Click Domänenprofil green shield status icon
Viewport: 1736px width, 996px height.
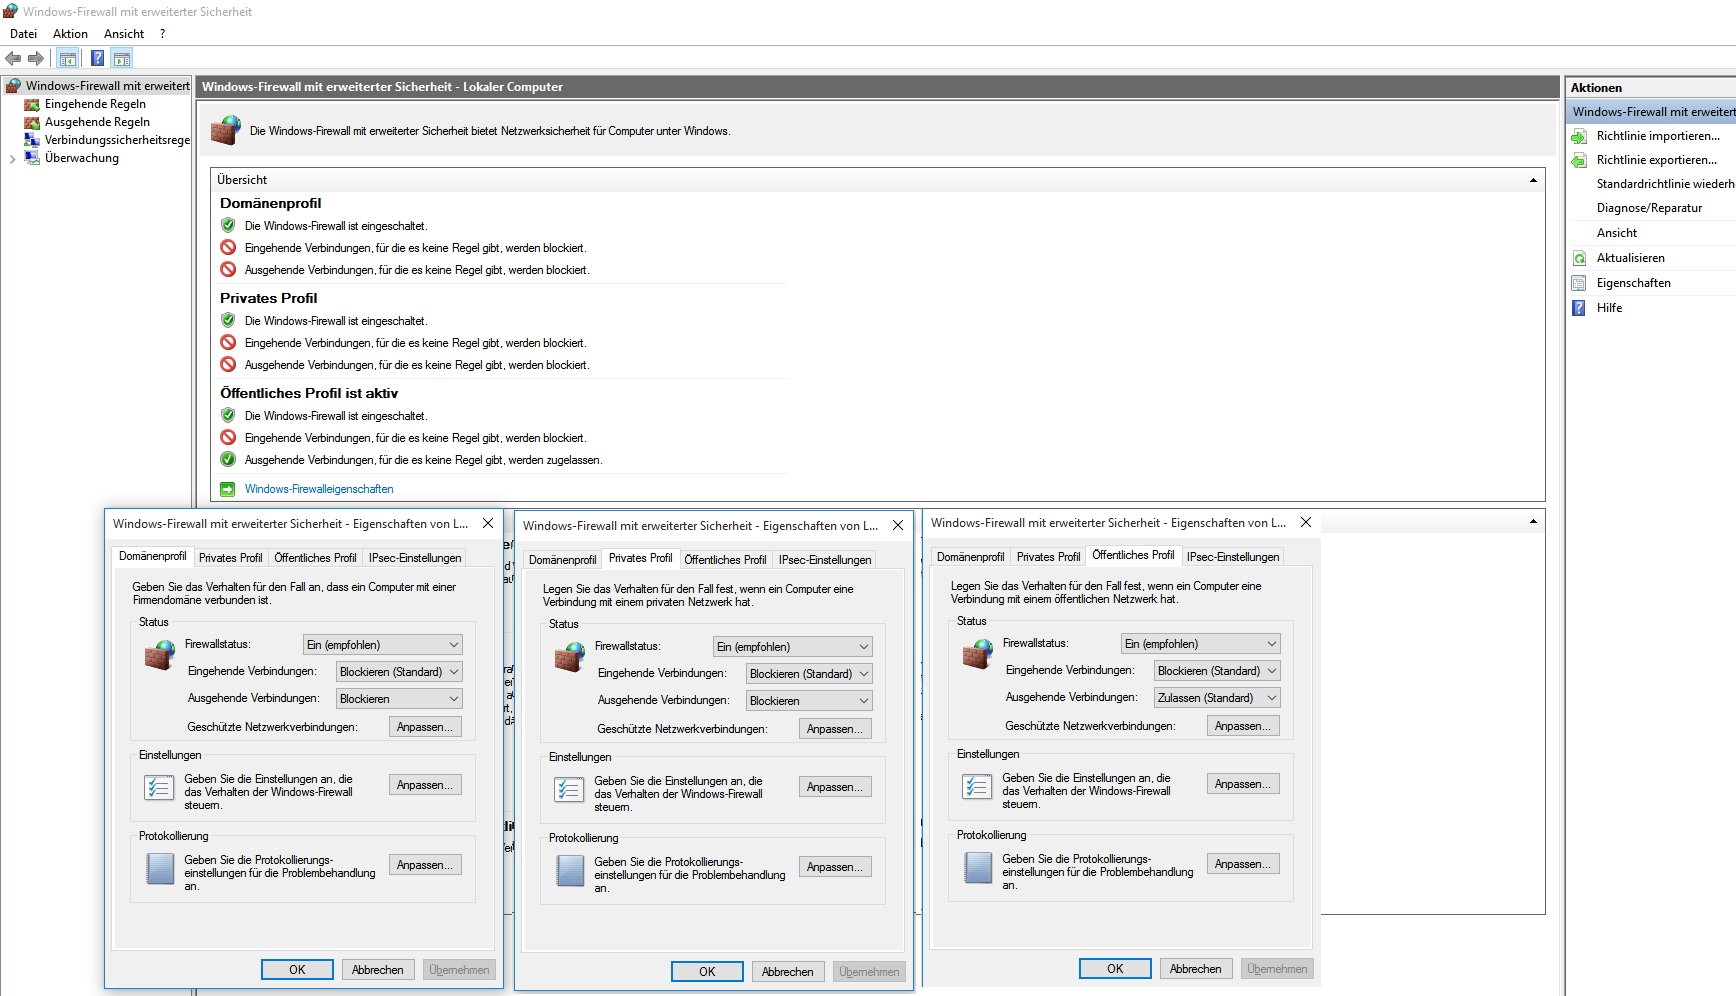[228, 225]
